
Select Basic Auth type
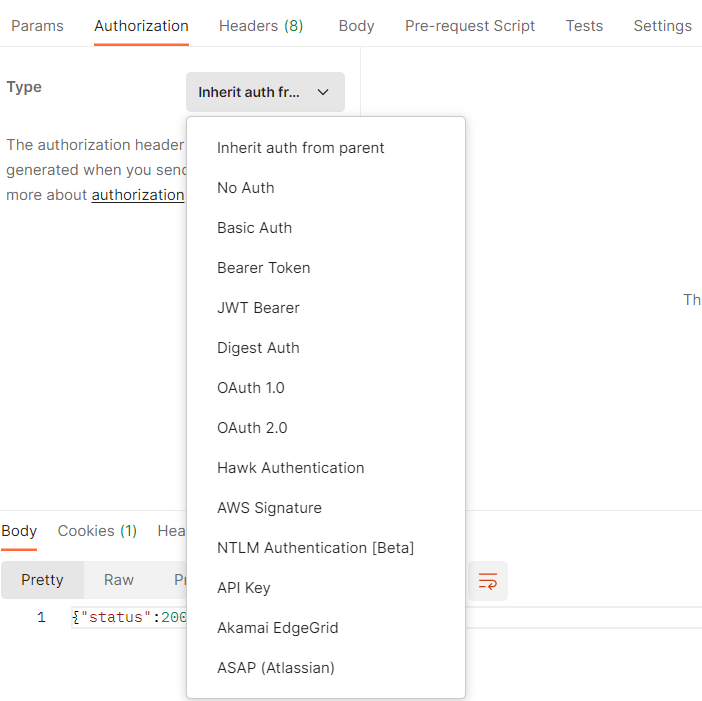click(255, 228)
